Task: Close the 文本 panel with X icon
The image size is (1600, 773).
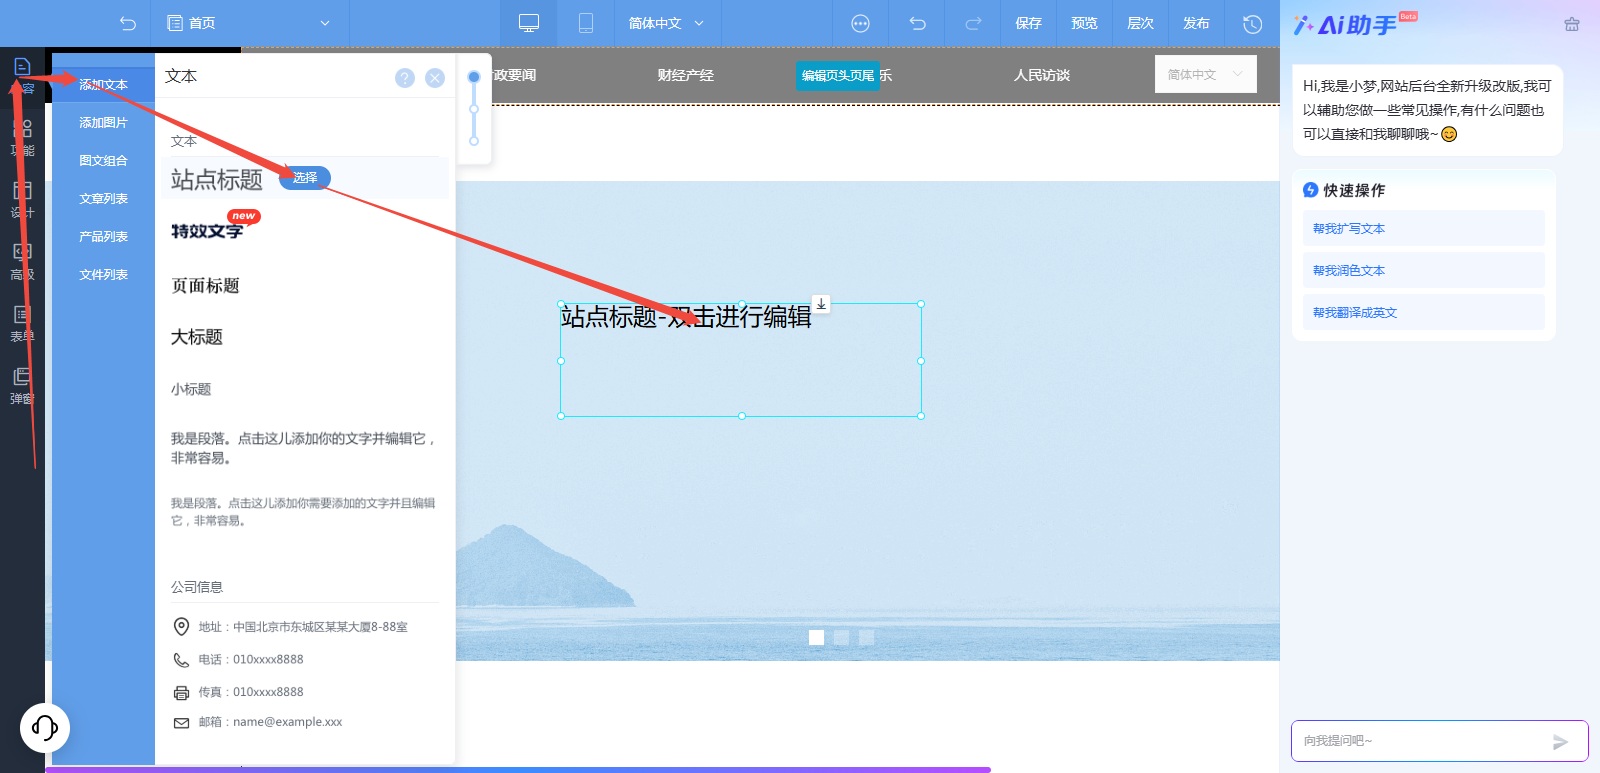Action: tap(435, 78)
